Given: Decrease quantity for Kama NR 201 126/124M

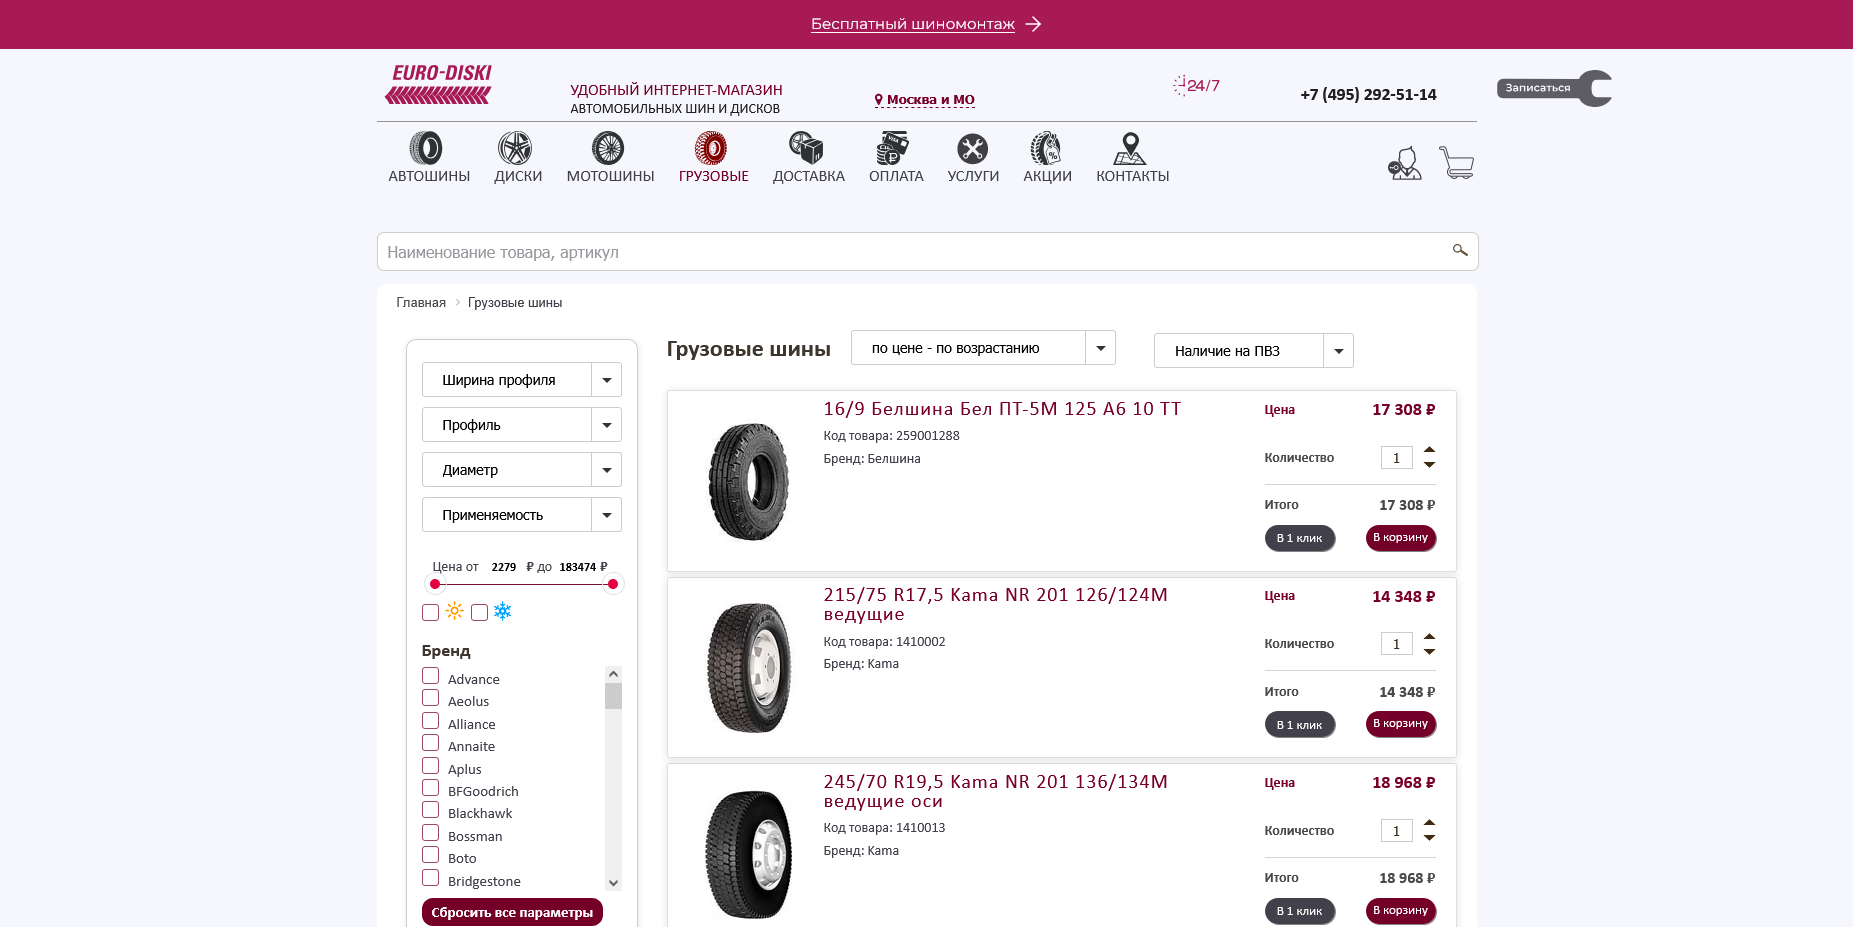Looking at the screenshot, I should click(1430, 651).
